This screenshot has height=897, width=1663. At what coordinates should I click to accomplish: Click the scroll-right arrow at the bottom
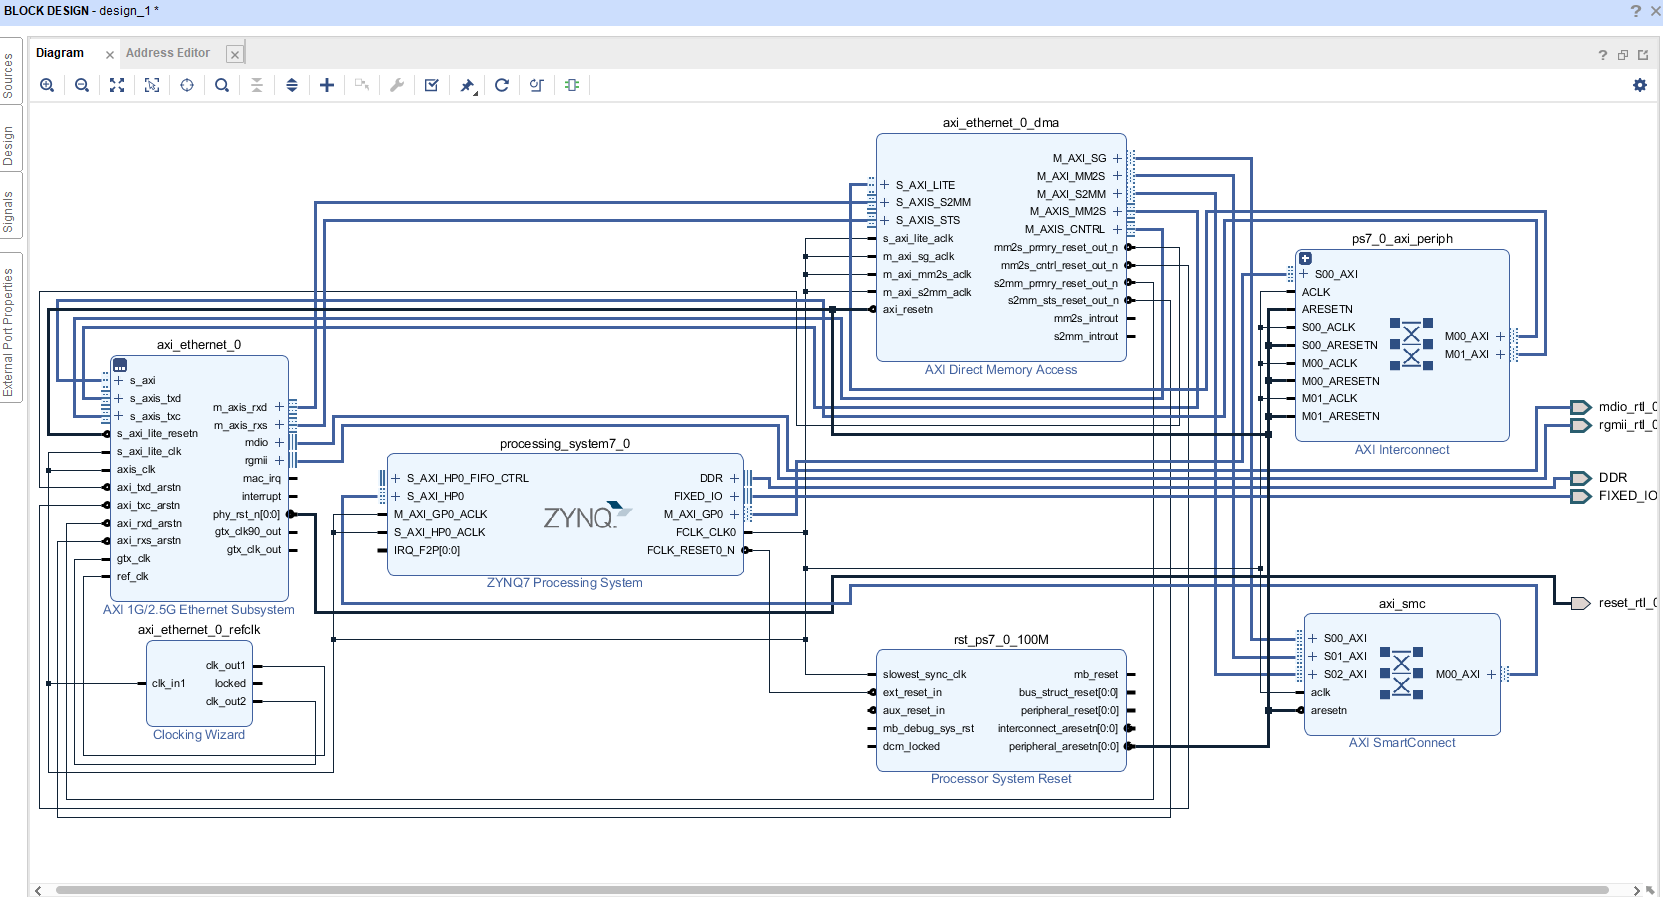(1637, 890)
